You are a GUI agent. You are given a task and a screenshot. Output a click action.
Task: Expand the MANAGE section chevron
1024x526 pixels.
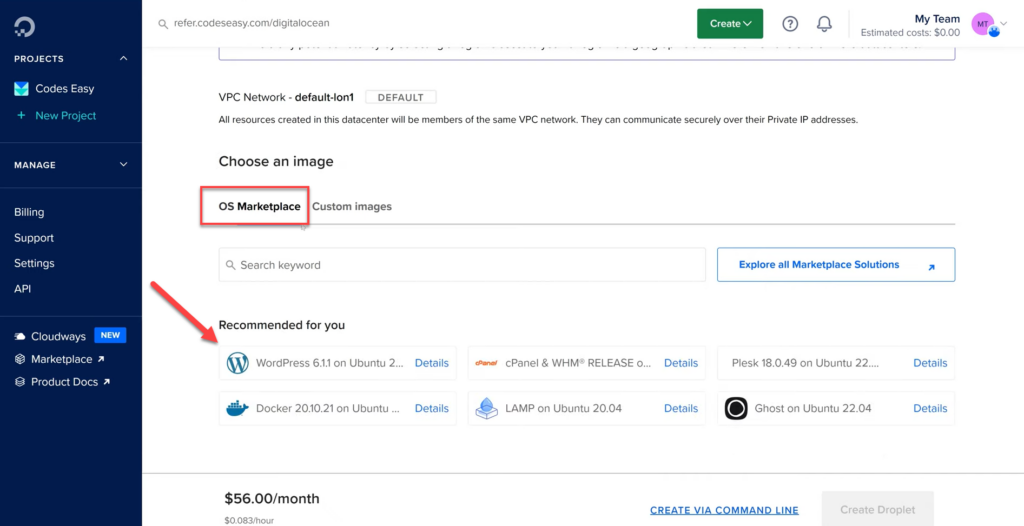(123, 165)
